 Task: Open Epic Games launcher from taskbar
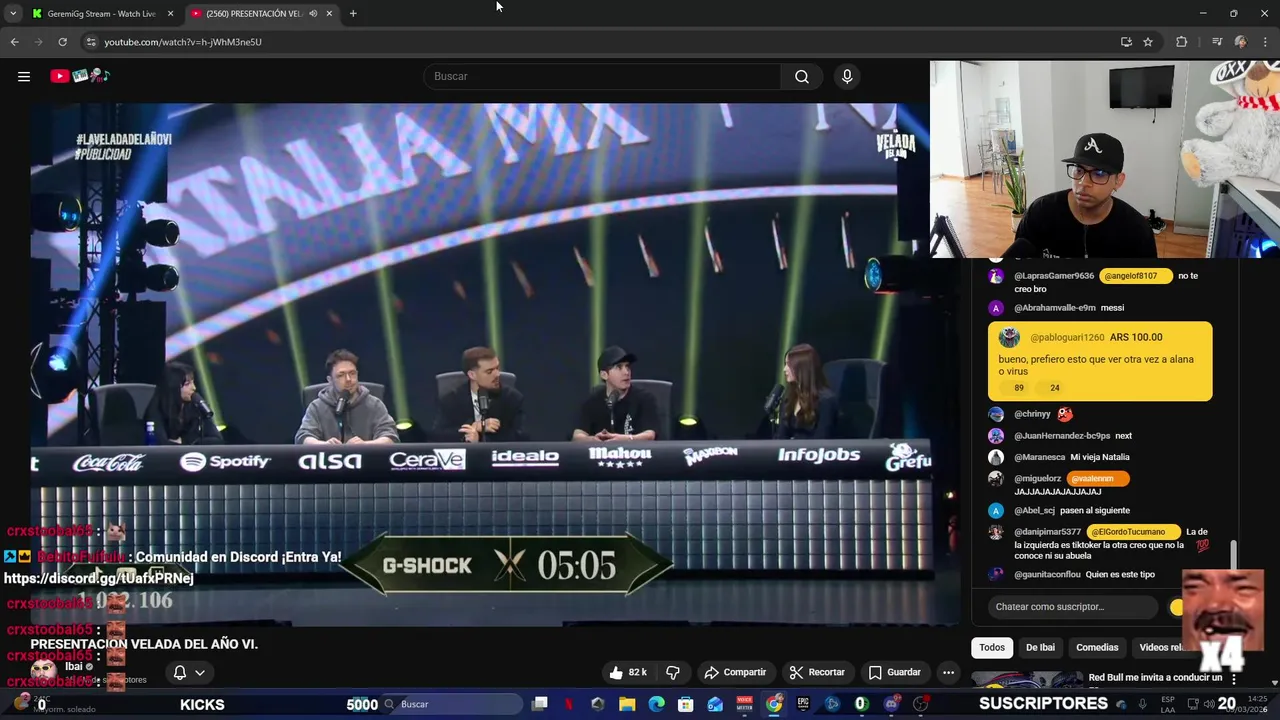[803, 704]
